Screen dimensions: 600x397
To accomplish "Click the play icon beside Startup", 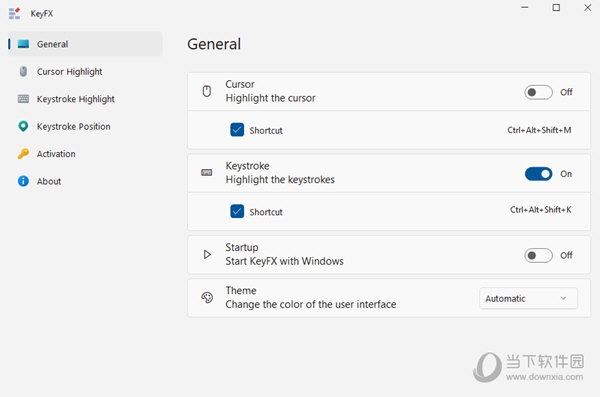I will [207, 254].
